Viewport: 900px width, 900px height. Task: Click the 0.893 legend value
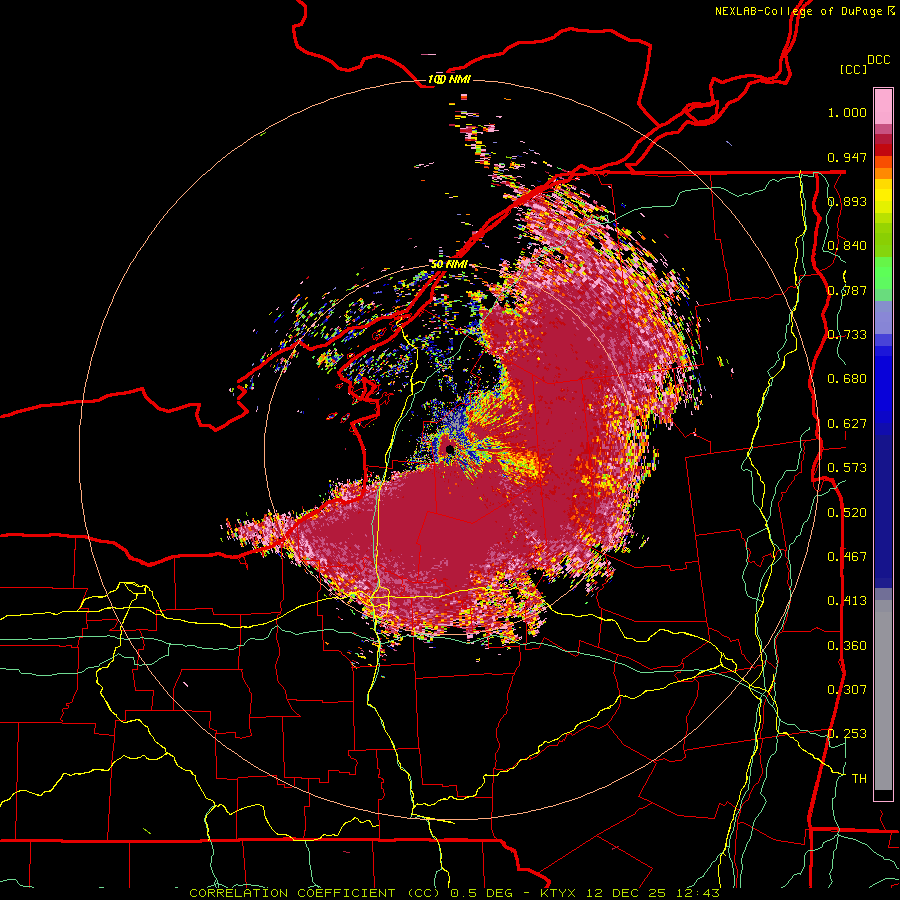click(x=847, y=201)
